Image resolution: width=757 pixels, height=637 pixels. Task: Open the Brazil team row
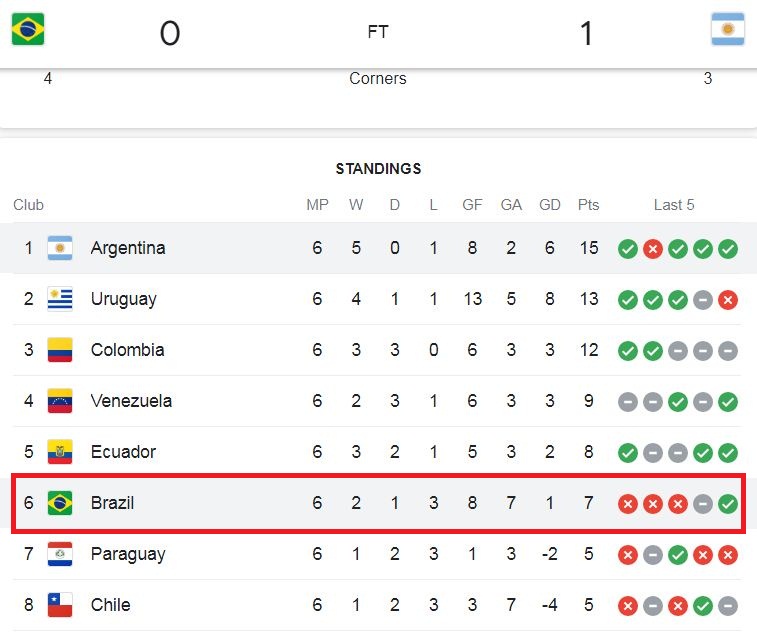click(x=378, y=503)
